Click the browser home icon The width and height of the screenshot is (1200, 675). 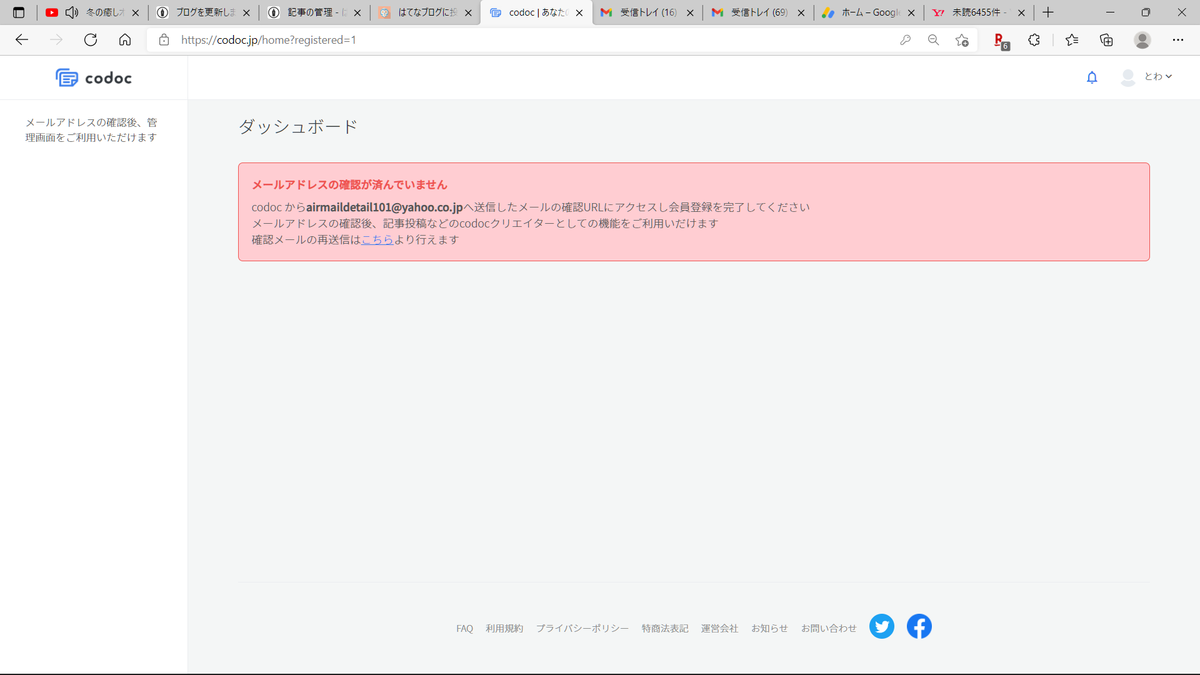pos(124,40)
